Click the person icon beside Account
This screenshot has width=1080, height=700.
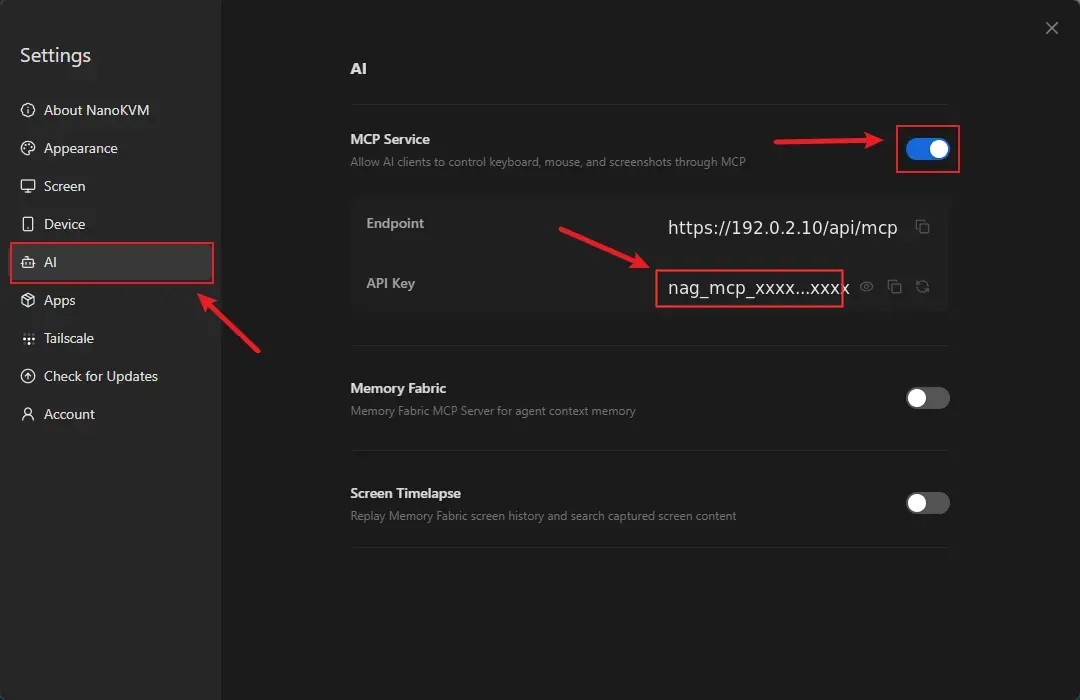pos(28,414)
